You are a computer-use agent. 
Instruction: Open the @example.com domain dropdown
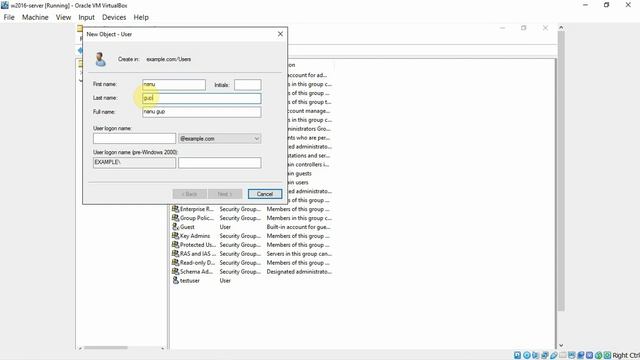pyautogui.click(x=220, y=138)
